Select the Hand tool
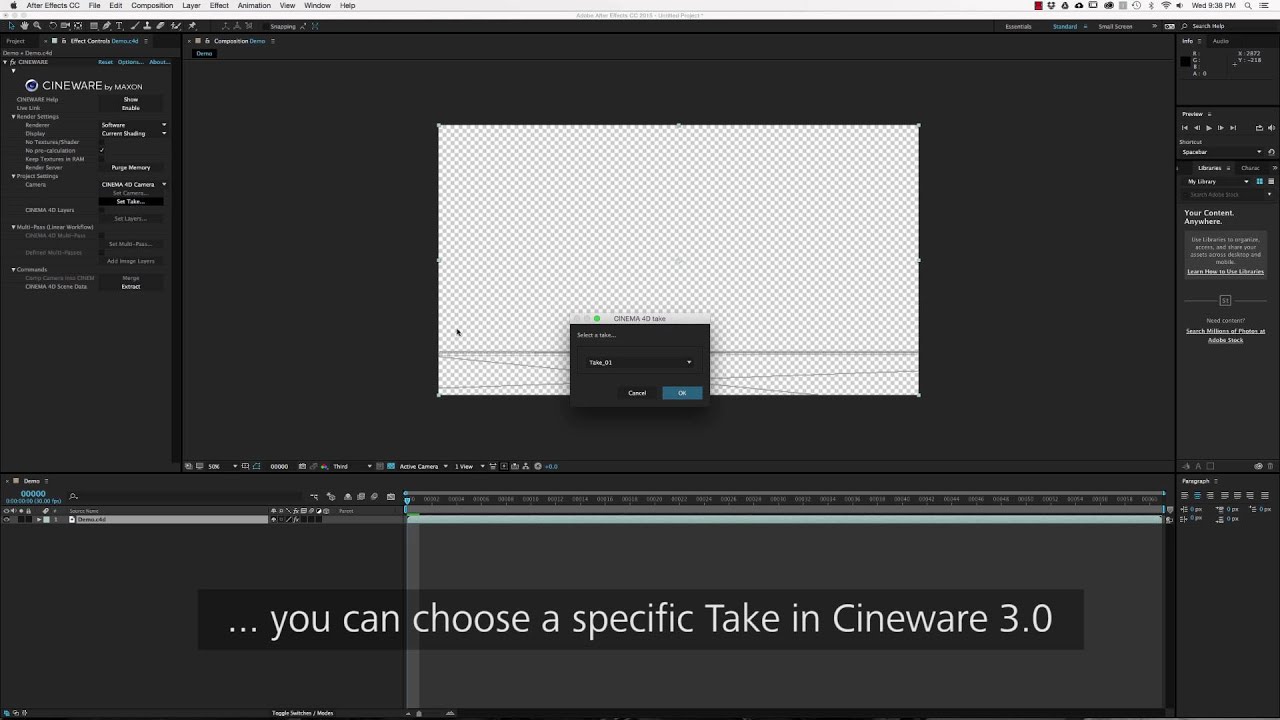Image resolution: width=1280 pixels, height=720 pixels. pyautogui.click(x=24, y=26)
